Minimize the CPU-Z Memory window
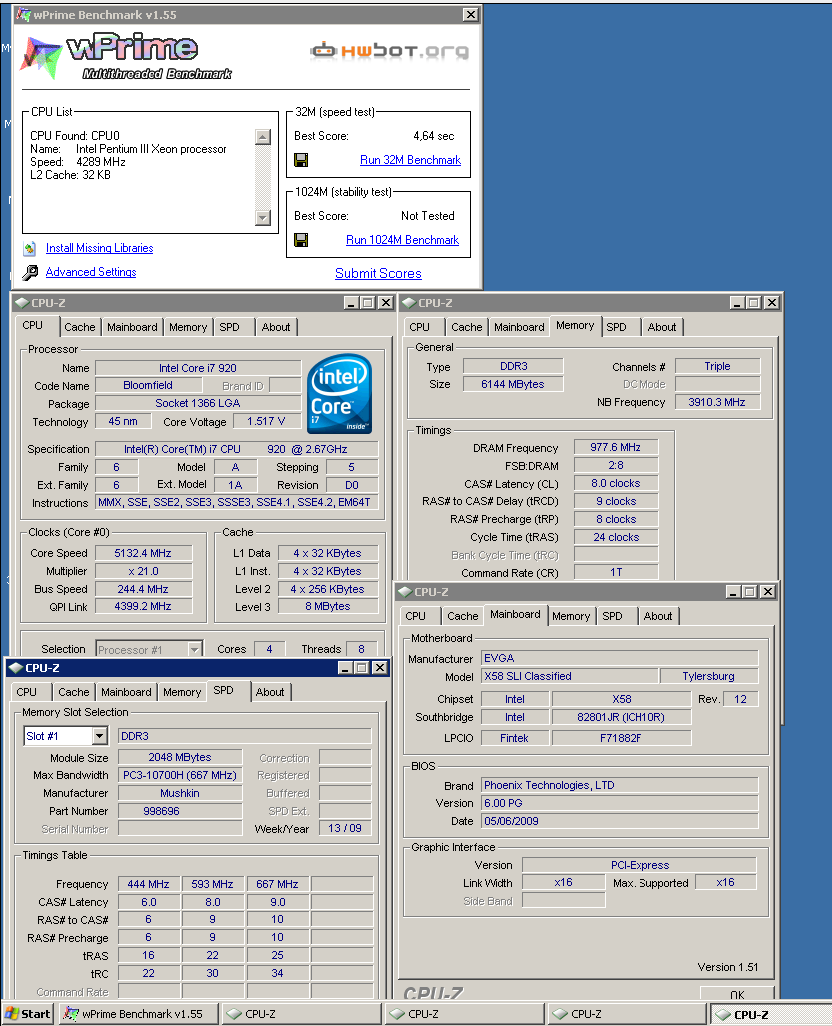832x1026 pixels. tap(737, 302)
